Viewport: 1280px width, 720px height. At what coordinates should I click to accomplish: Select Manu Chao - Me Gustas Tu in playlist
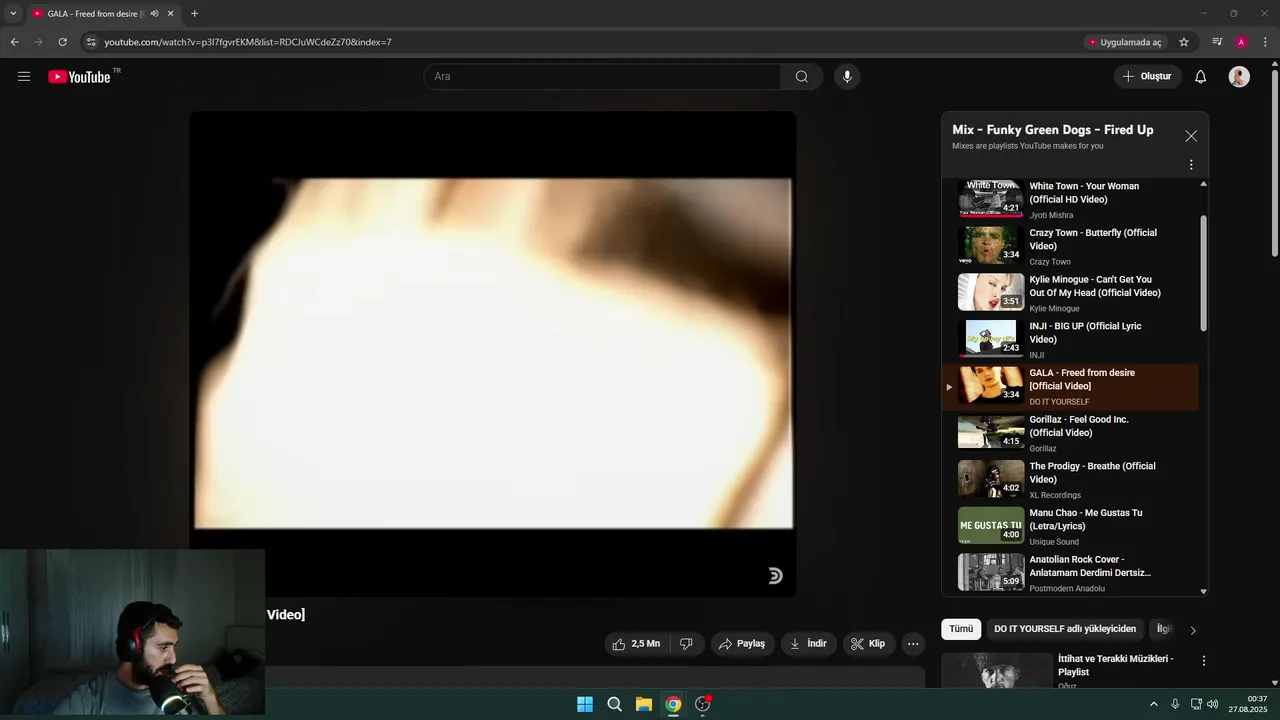pyautogui.click(x=1070, y=526)
